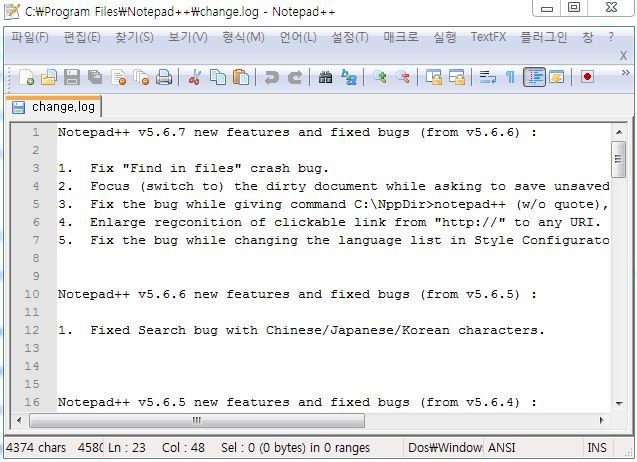Click the right arrow of the horizontal scrollbar
This screenshot has height=462, width=637.
tap(602, 420)
